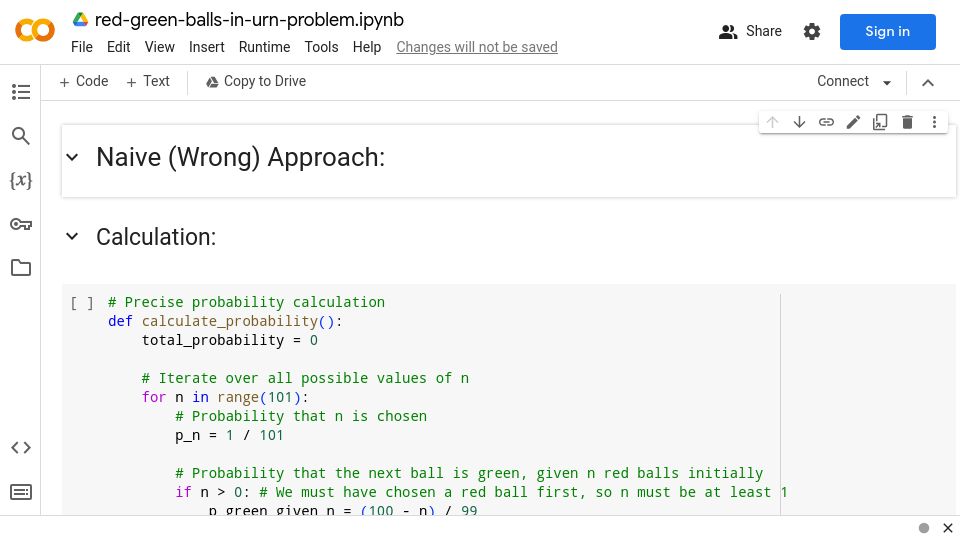Open Find and replace search panel
960x540 pixels.
pyautogui.click(x=21, y=136)
